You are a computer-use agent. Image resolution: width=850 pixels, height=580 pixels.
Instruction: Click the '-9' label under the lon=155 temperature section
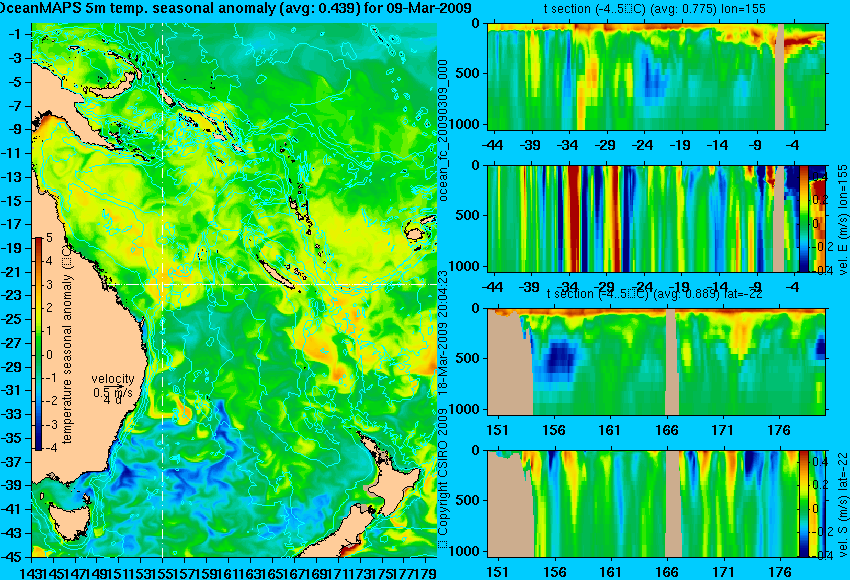coord(756,145)
